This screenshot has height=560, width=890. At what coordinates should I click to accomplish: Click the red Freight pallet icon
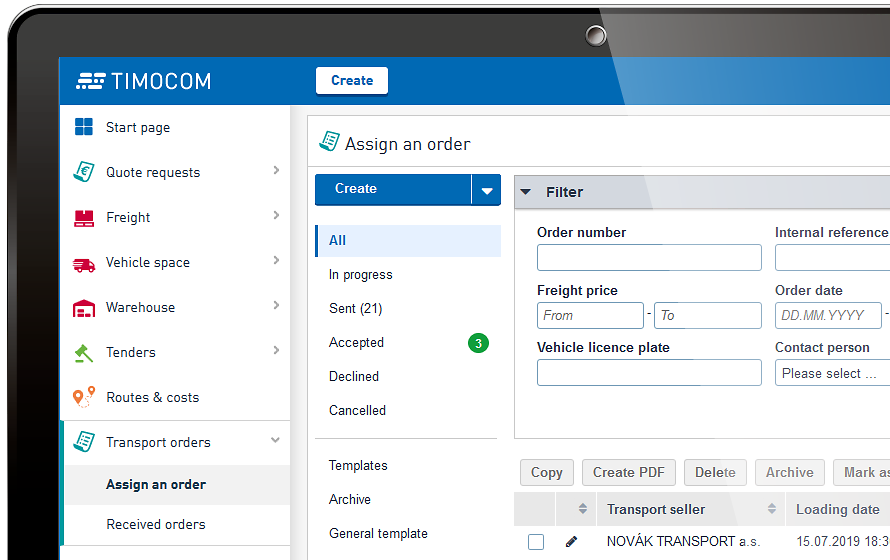tap(84, 218)
